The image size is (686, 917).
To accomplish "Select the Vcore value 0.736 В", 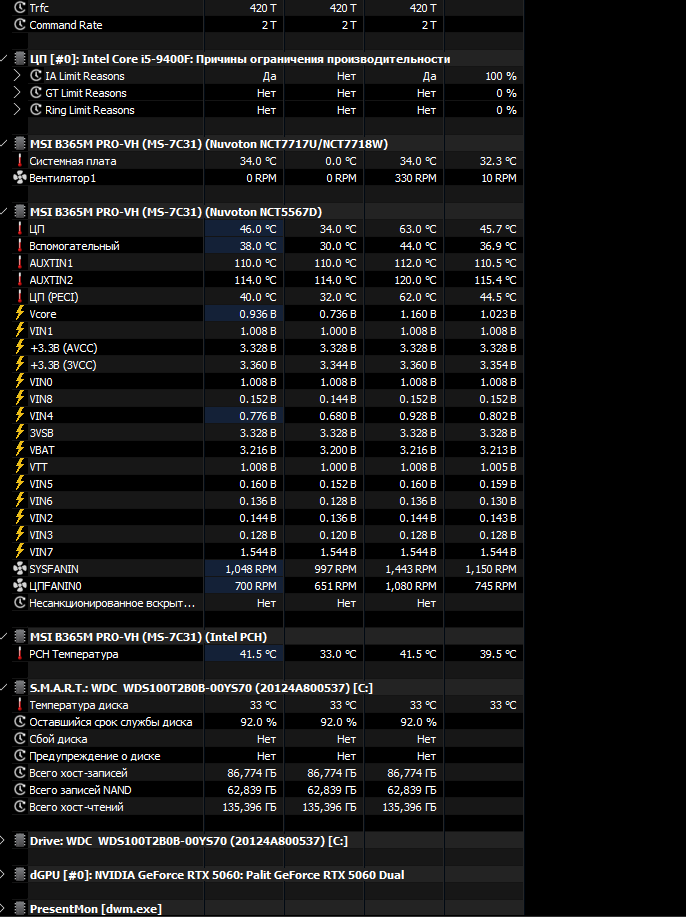I will [337, 314].
